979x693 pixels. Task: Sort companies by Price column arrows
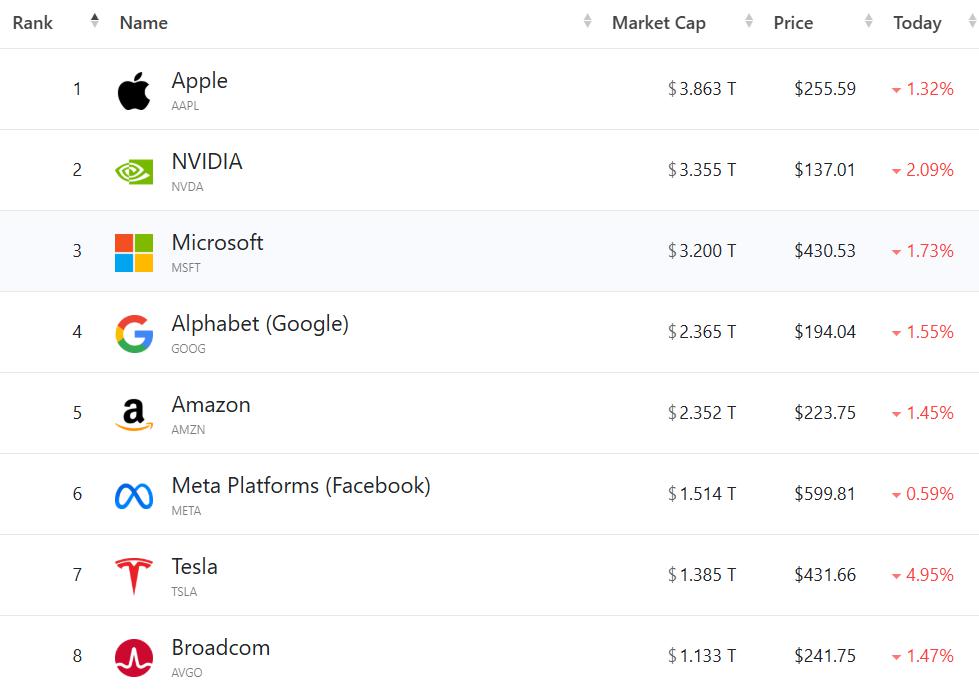(869, 21)
